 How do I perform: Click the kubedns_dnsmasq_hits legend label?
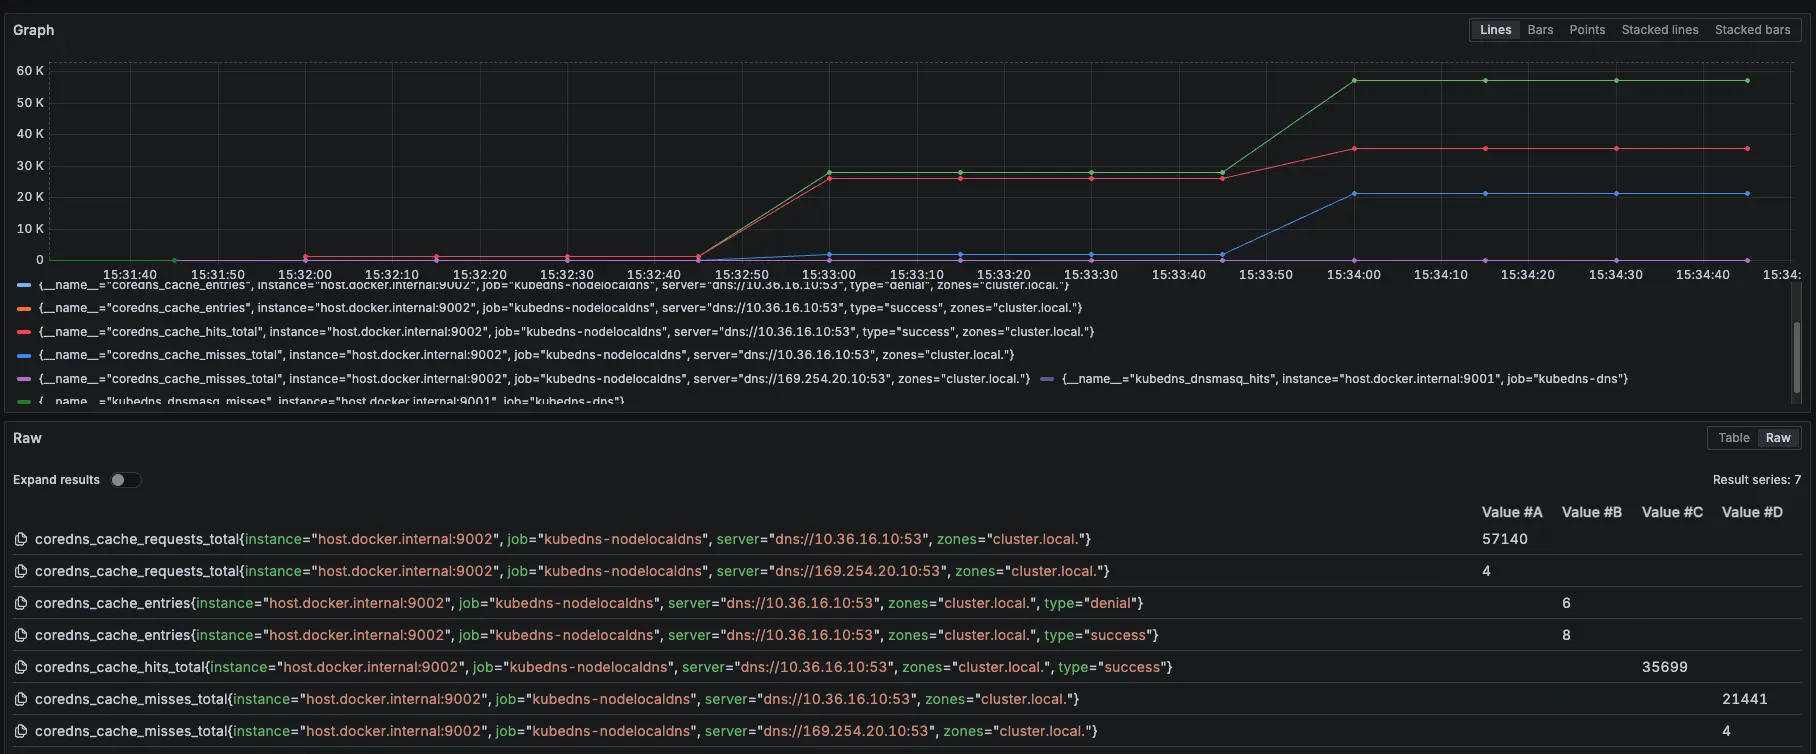tap(1344, 379)
